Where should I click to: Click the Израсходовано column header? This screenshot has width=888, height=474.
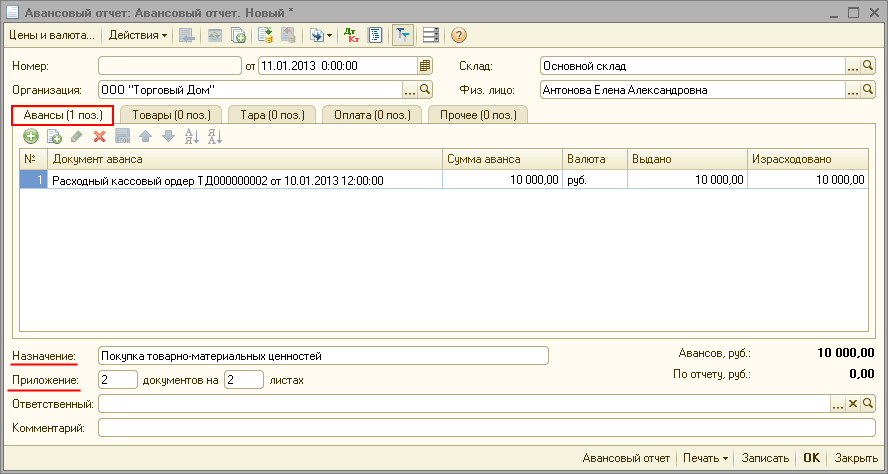point(808,159)
